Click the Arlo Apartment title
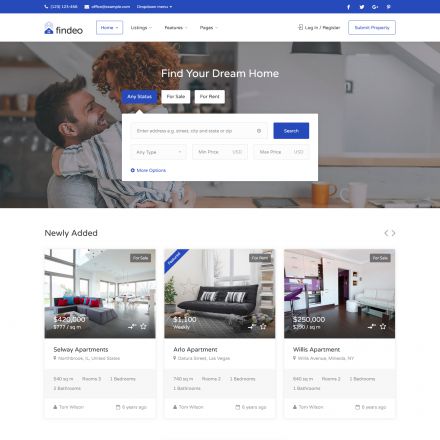The height and width of the screenshot is (440, 440). coord(195,349)
